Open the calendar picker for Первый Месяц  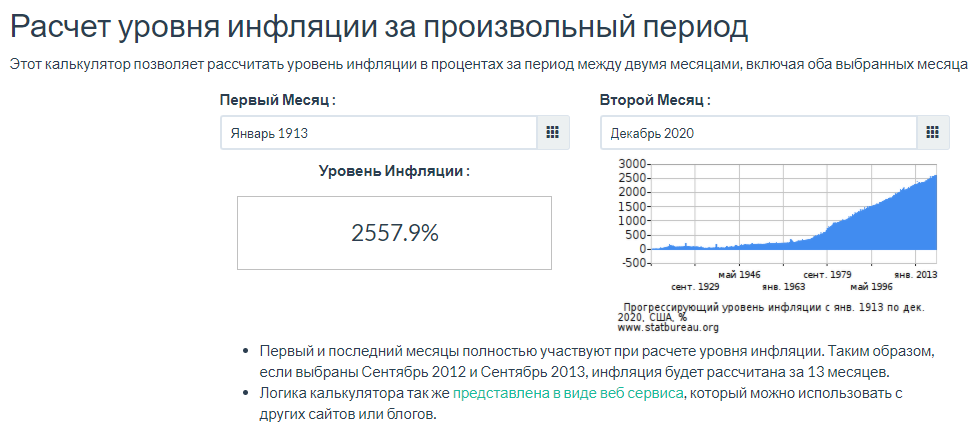tap(552, 132)
